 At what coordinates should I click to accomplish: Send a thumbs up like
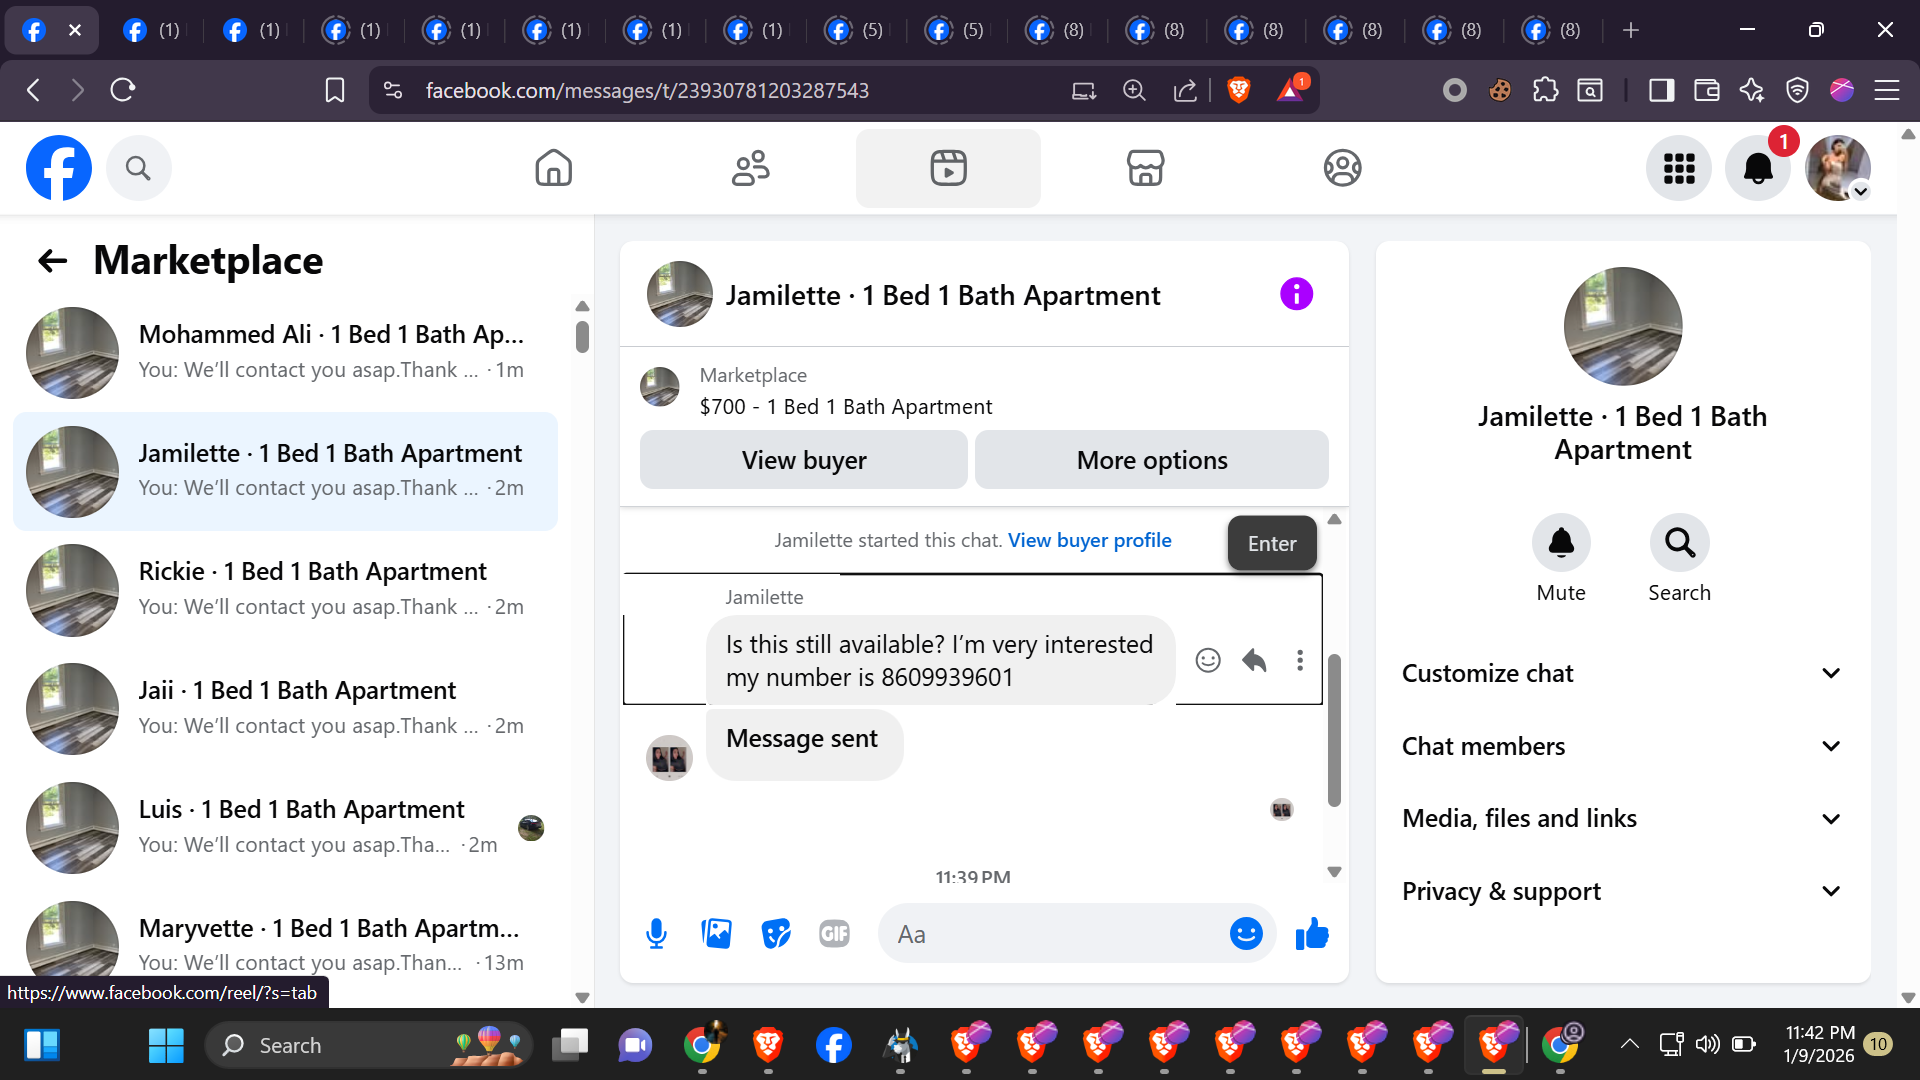1312,934
